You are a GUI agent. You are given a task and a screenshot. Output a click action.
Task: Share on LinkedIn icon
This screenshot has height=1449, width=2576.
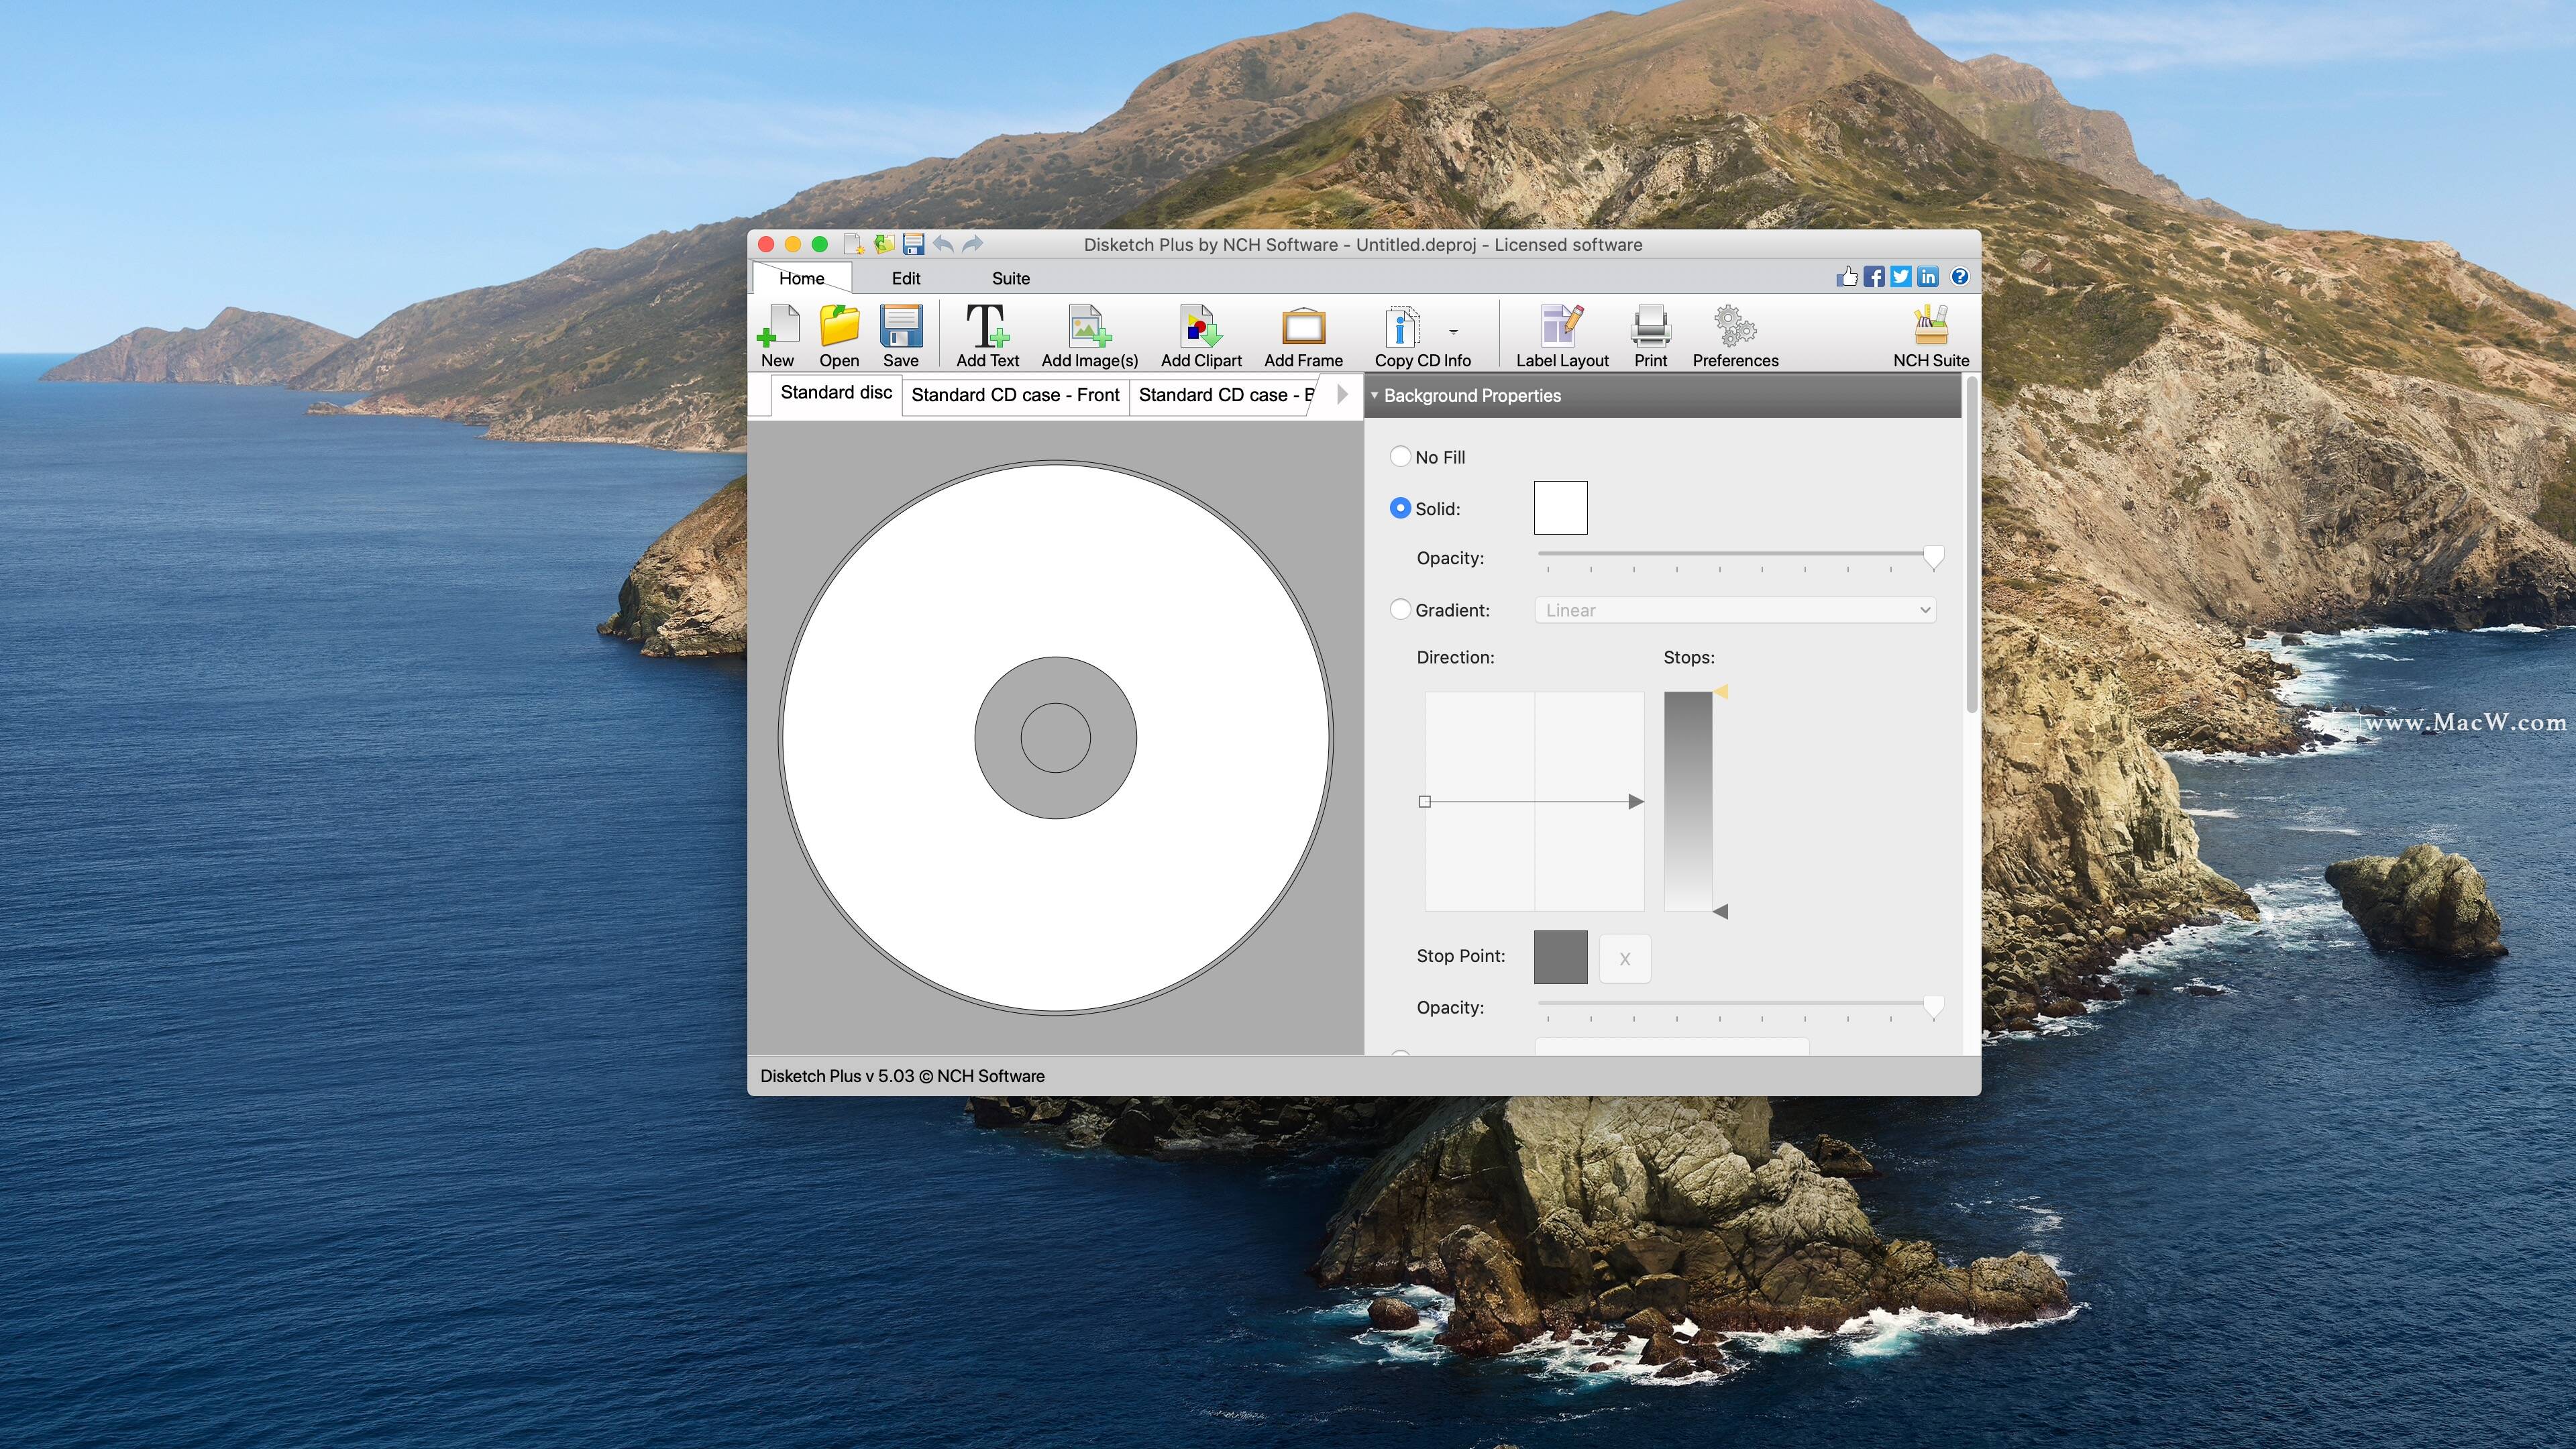1928,276
